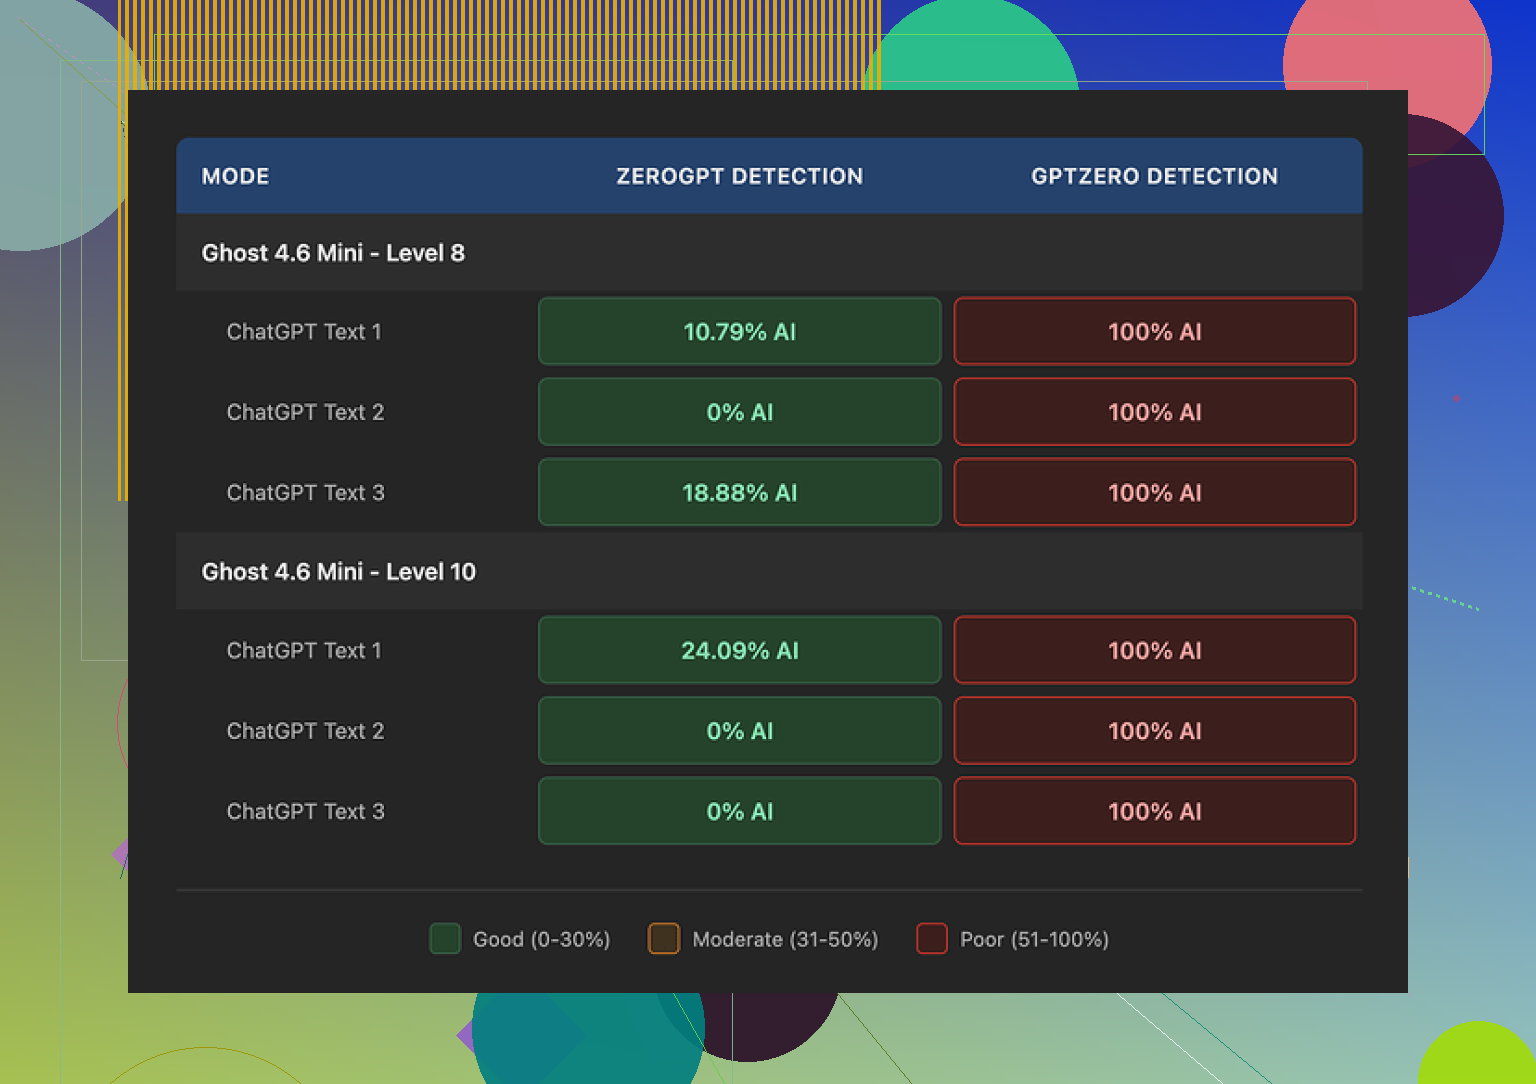
Task: Click the 24.09% AI result cell
Action: coord(739,651)
